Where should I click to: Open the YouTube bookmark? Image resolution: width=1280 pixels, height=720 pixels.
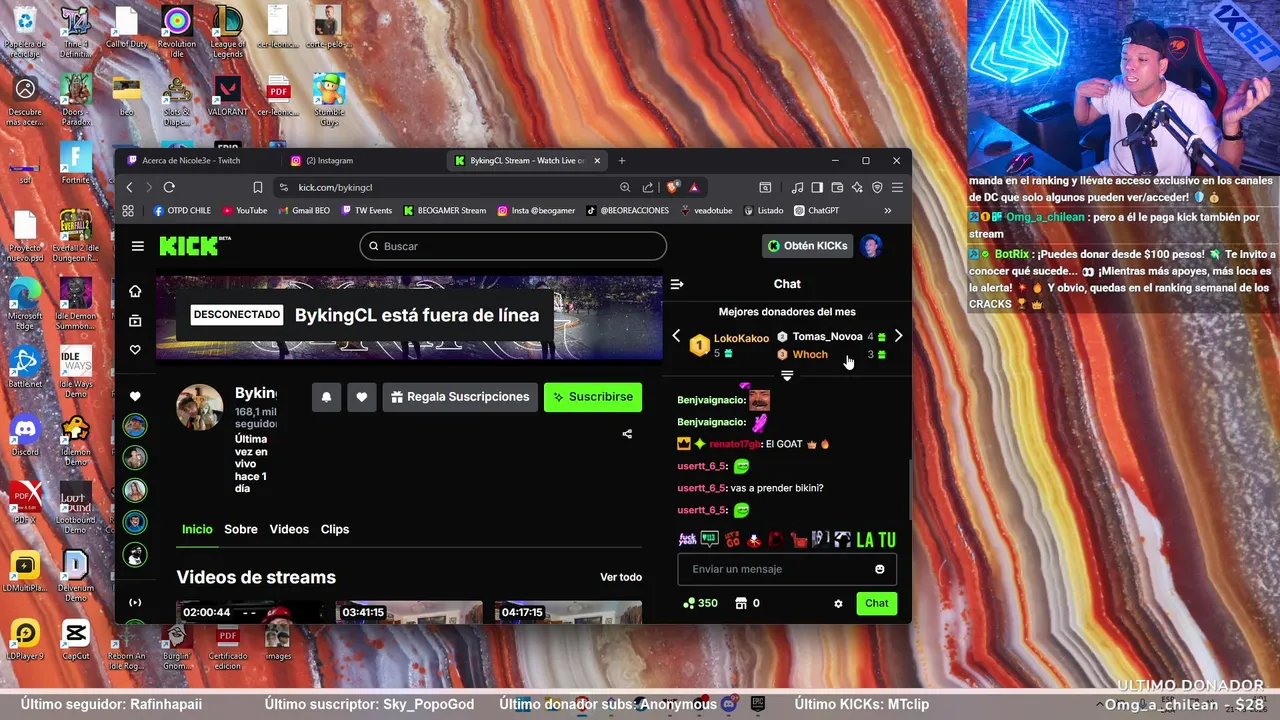245,211
